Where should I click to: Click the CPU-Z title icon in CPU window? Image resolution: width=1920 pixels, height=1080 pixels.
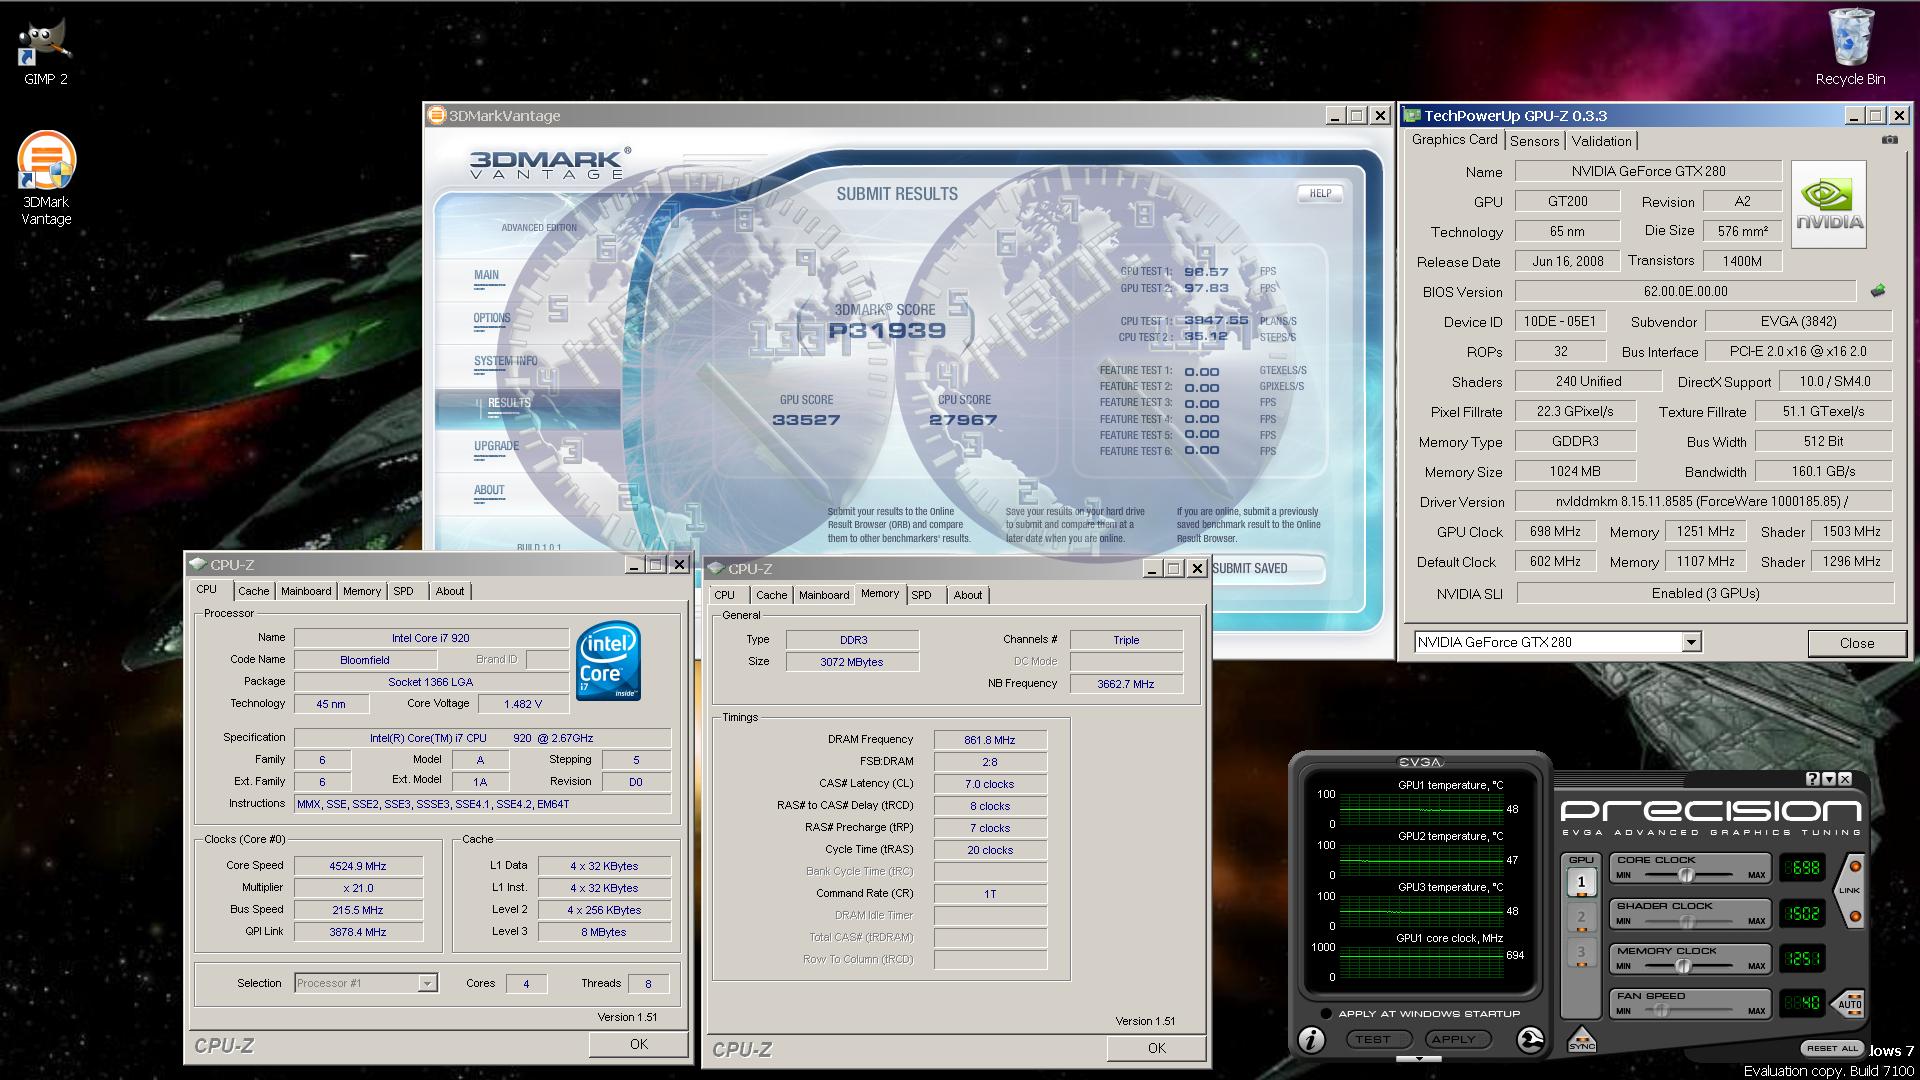(x=198, y=565)
